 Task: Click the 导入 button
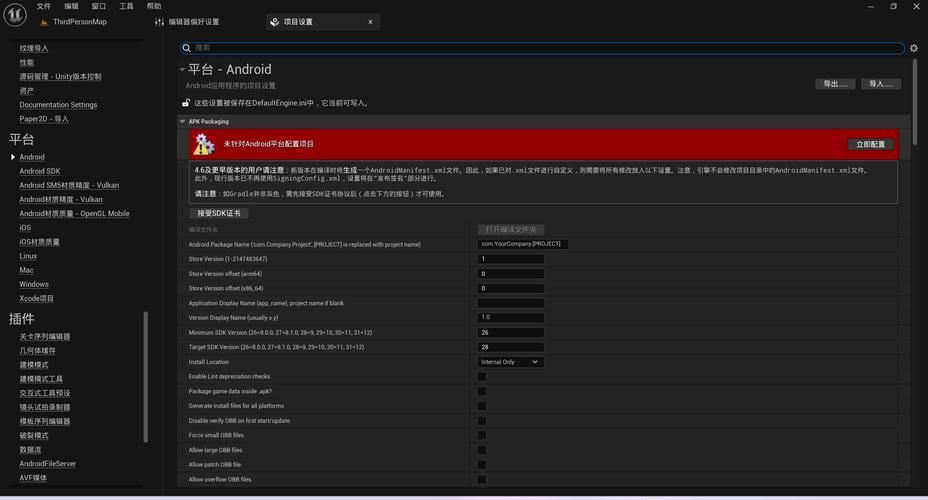point(881,84)
